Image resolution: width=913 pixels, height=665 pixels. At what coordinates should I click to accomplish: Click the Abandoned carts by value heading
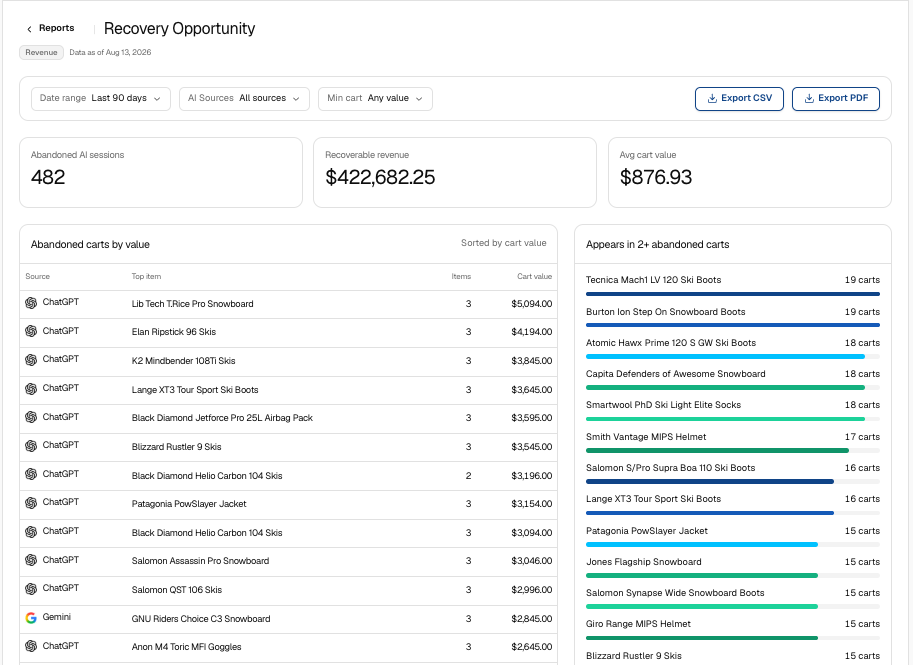[90, 245]
